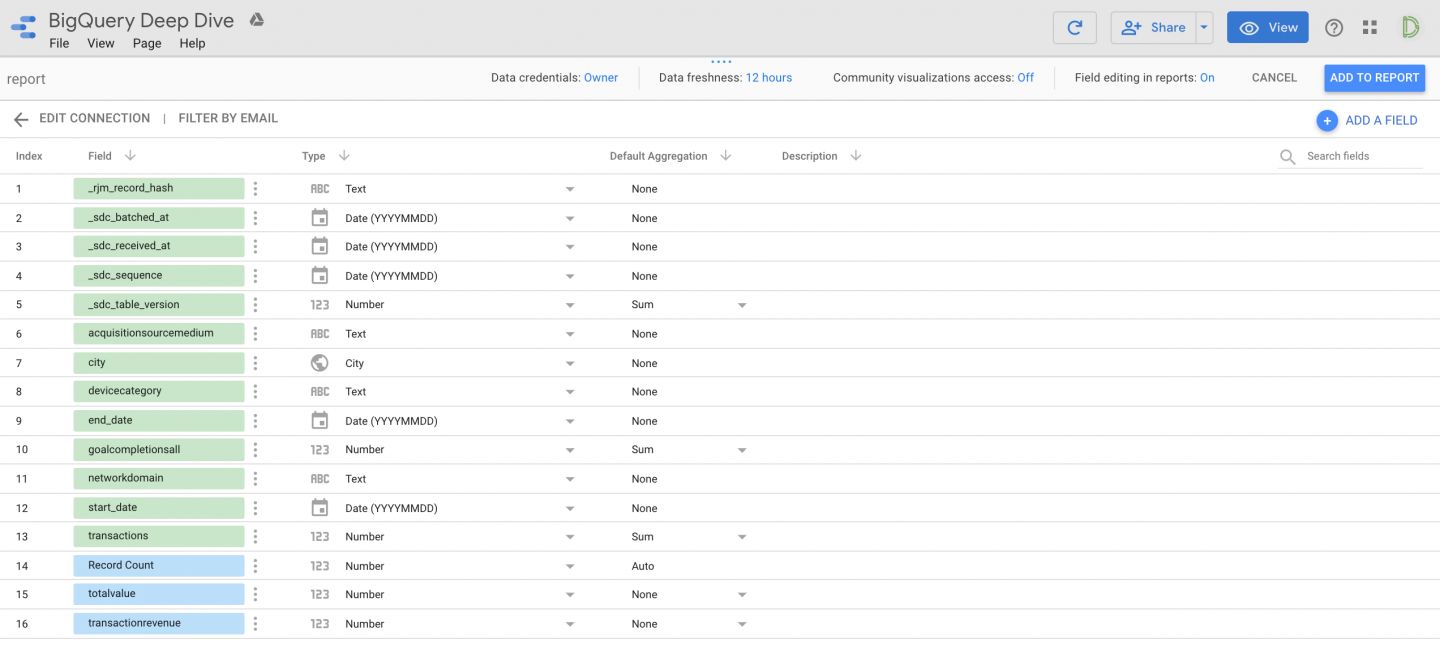Click the back arrow next to Edit Connection
The width and height of the screenshot is (1440, 665).
[x=20, y=118]
